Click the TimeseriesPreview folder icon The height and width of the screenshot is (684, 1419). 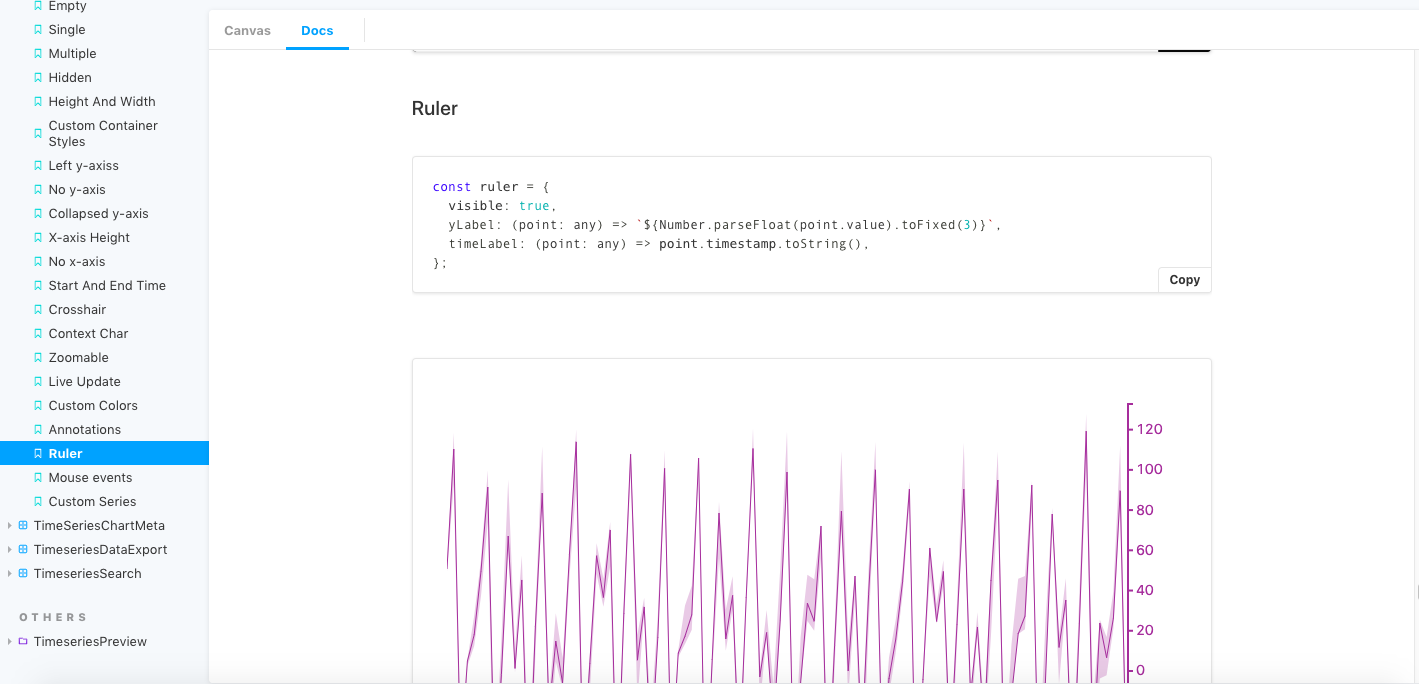(23, 641)
